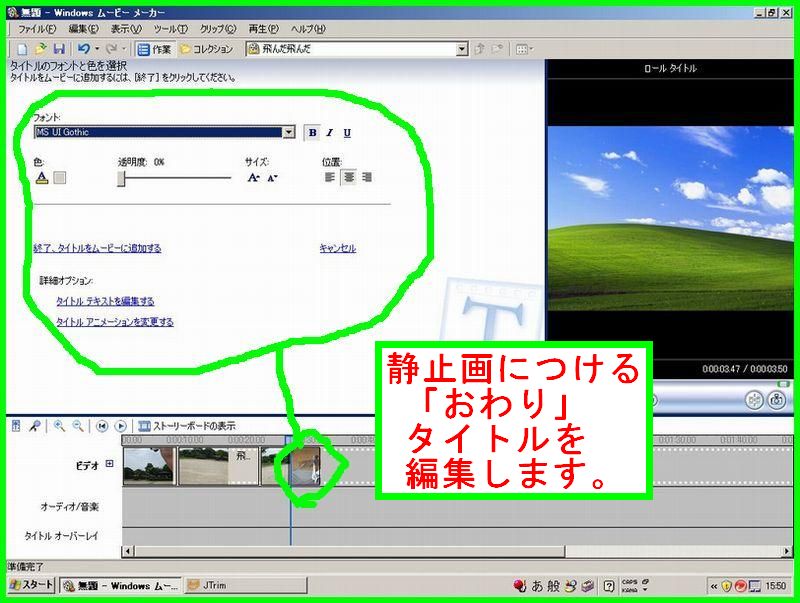Viewport: 800px width, 603px height.
Task: Select the second sandy clip thumbnail
Action: click(203, 466)
